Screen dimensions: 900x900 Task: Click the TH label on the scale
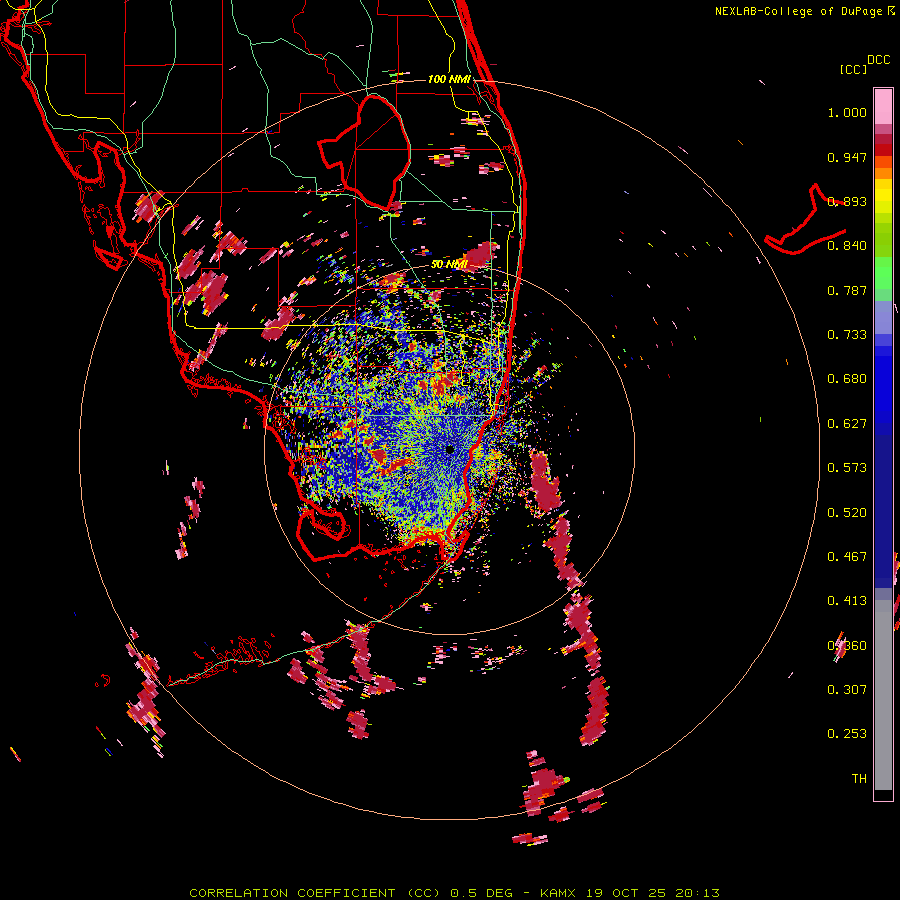tap(859, 779)
